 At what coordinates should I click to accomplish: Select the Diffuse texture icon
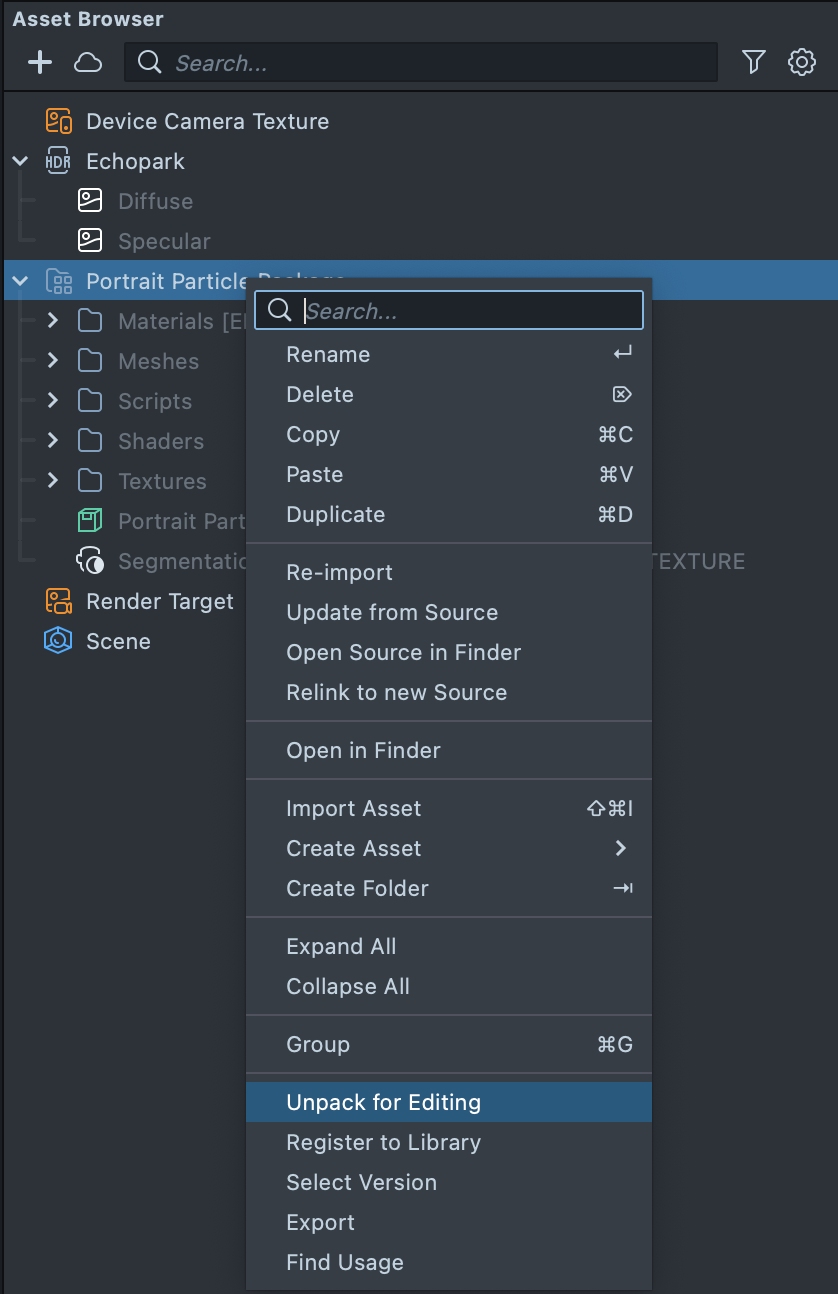[91, 202]
